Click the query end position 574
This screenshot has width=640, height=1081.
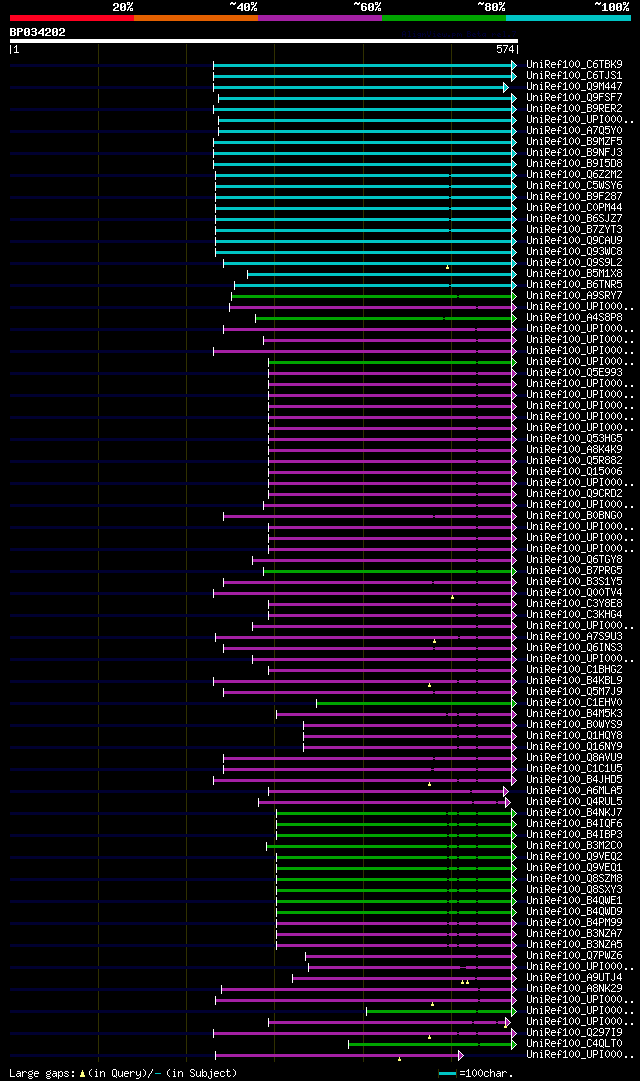tap(506, 50)
